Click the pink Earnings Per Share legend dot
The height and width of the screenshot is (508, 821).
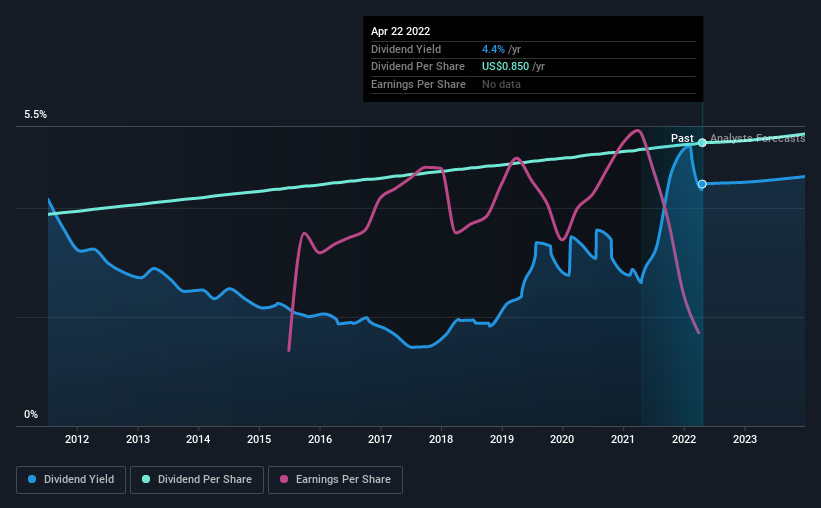[x=284, y=479]
